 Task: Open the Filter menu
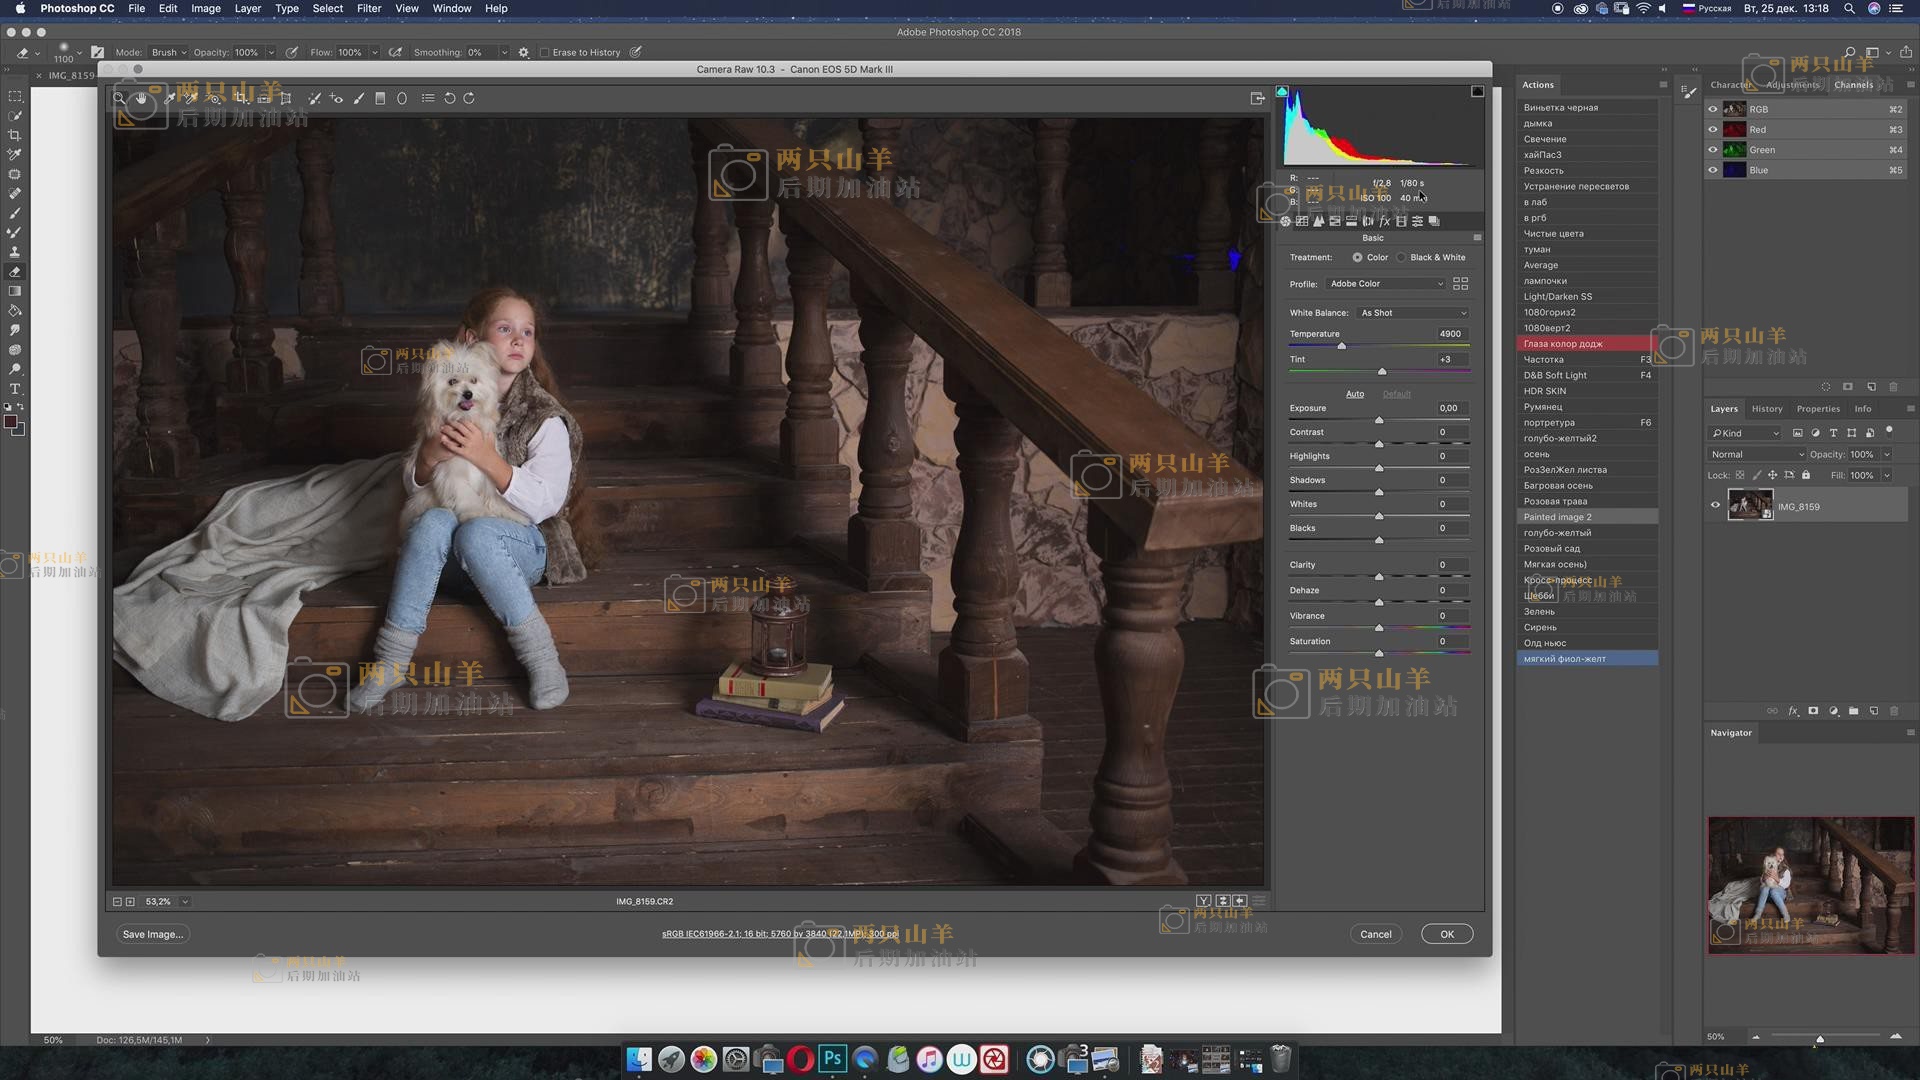(369, 8)
